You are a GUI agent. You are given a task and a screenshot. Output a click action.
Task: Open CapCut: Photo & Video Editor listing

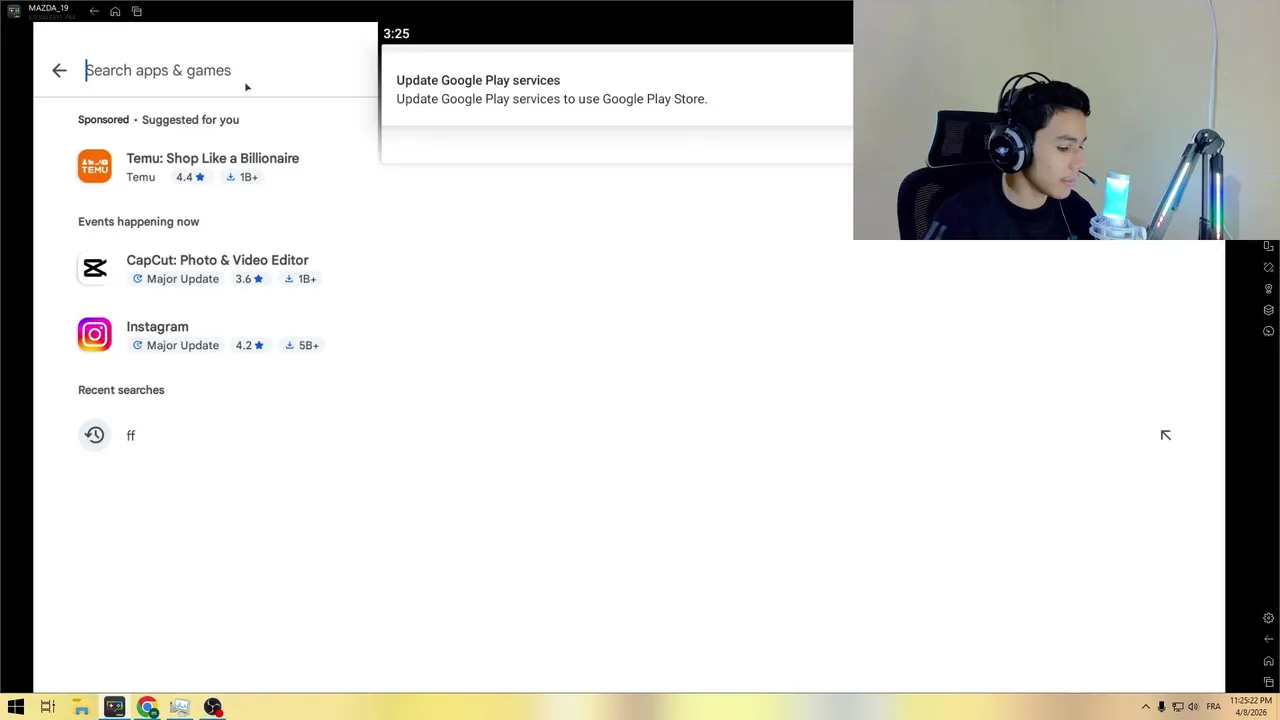[217, 260]
